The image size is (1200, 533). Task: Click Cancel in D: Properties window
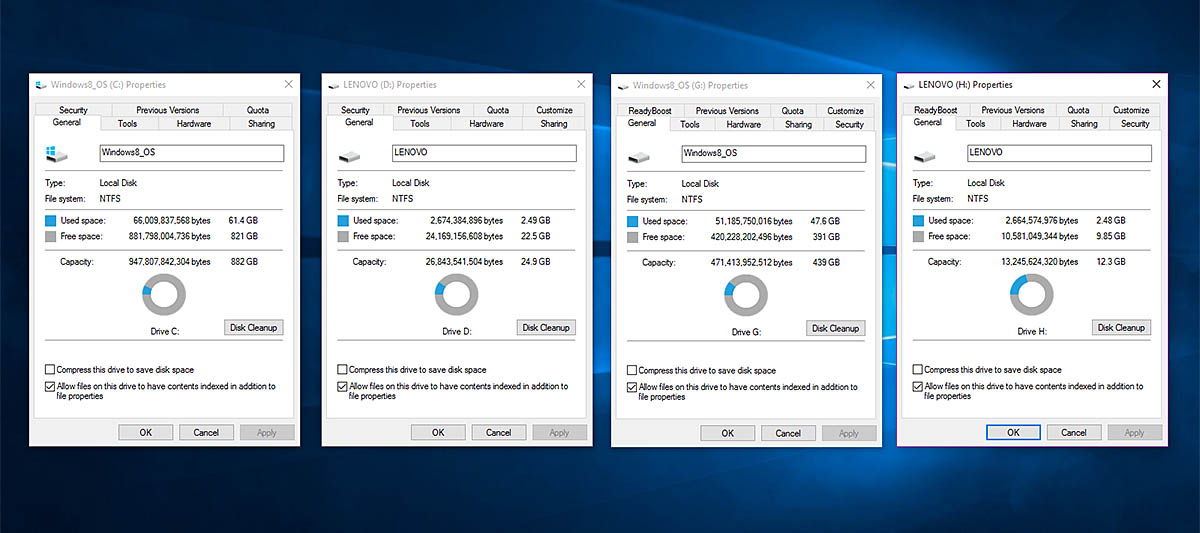coord(499,432)
